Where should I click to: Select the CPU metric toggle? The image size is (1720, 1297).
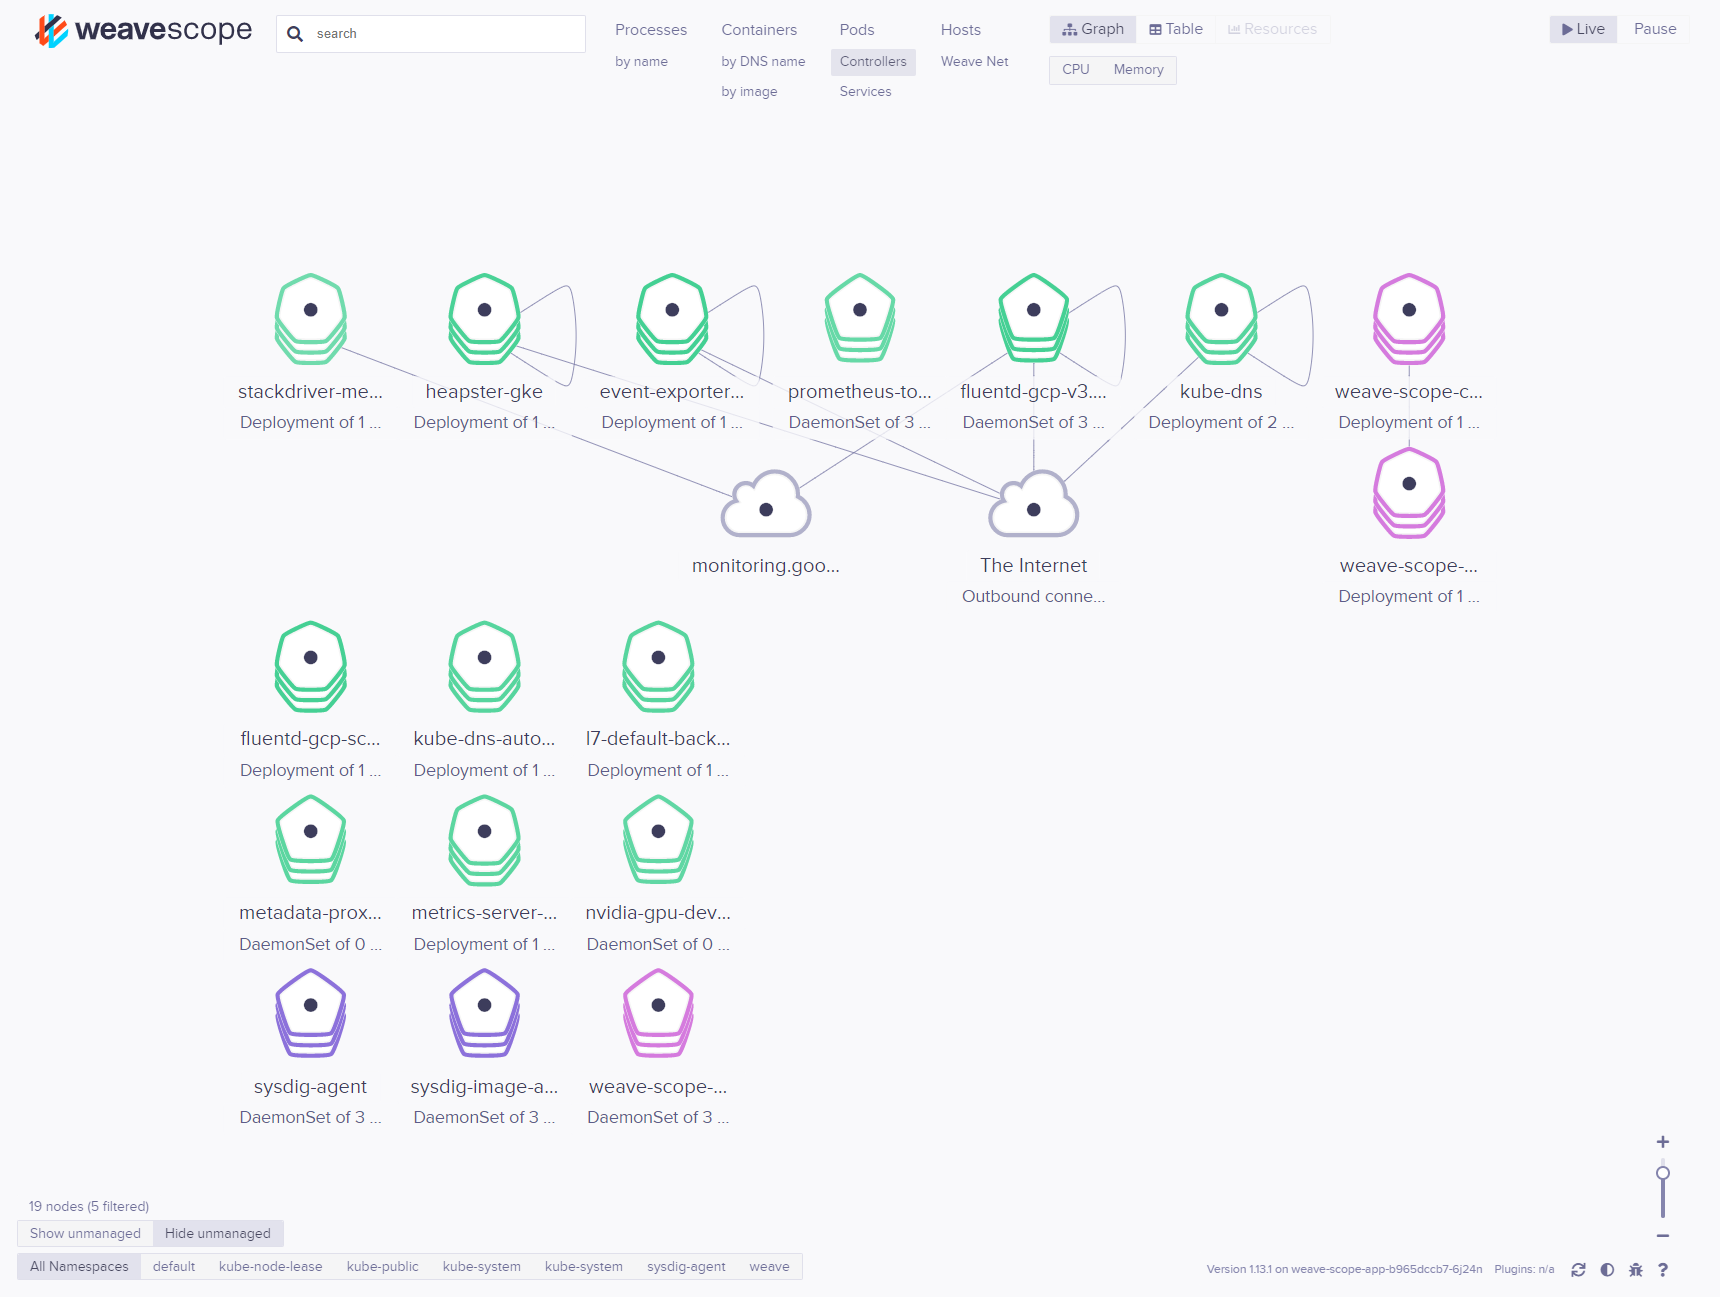(1076, 69)
